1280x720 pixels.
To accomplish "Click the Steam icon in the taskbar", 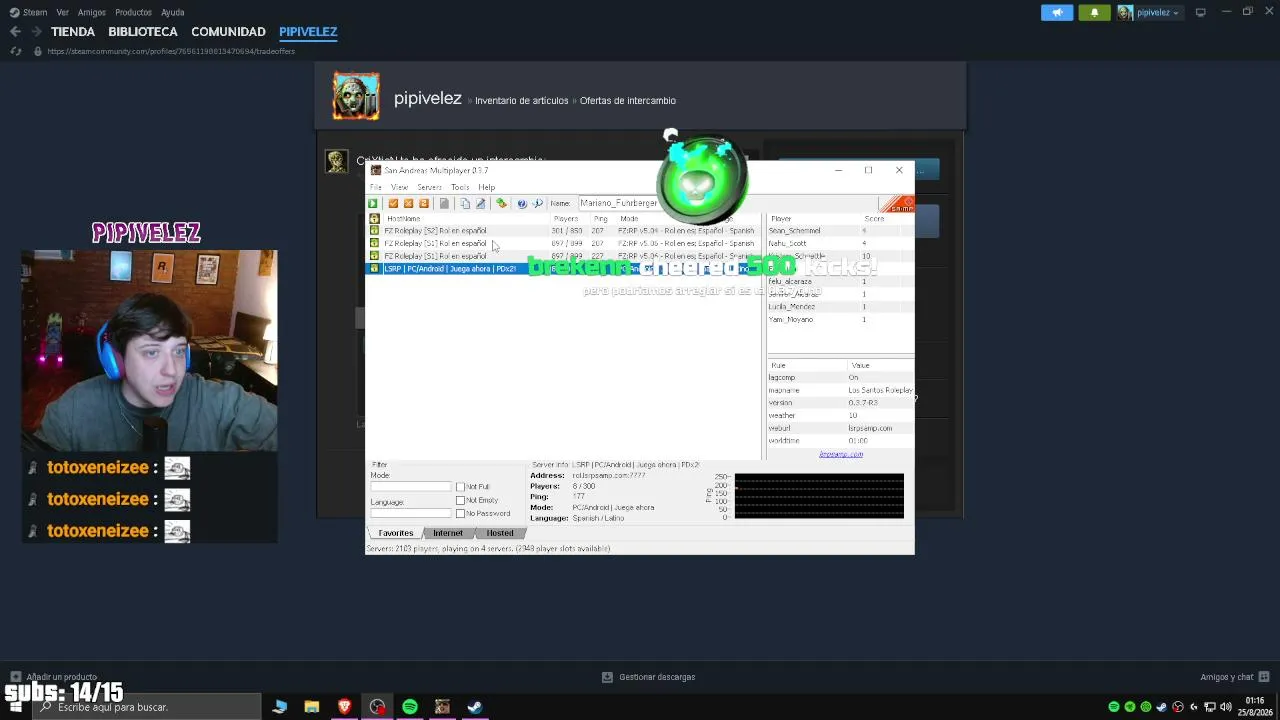I will coord(474,707).
